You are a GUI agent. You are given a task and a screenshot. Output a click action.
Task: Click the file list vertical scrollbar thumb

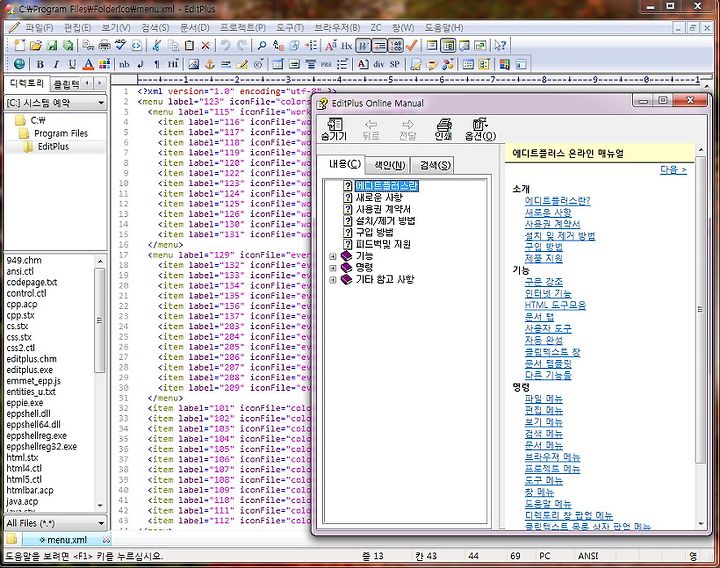coord(100,320)
